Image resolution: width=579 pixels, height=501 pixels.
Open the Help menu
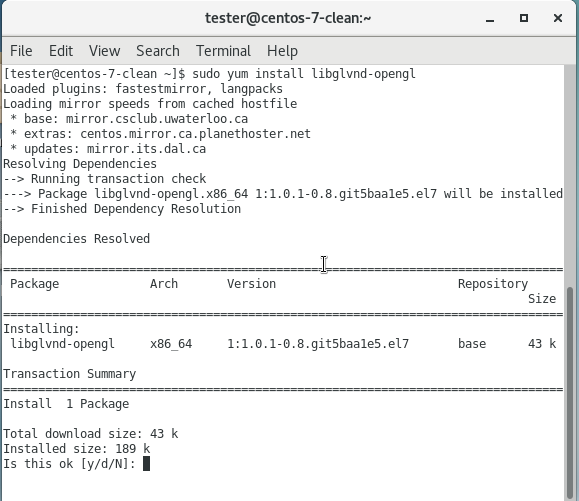click(x=282, y=51)
